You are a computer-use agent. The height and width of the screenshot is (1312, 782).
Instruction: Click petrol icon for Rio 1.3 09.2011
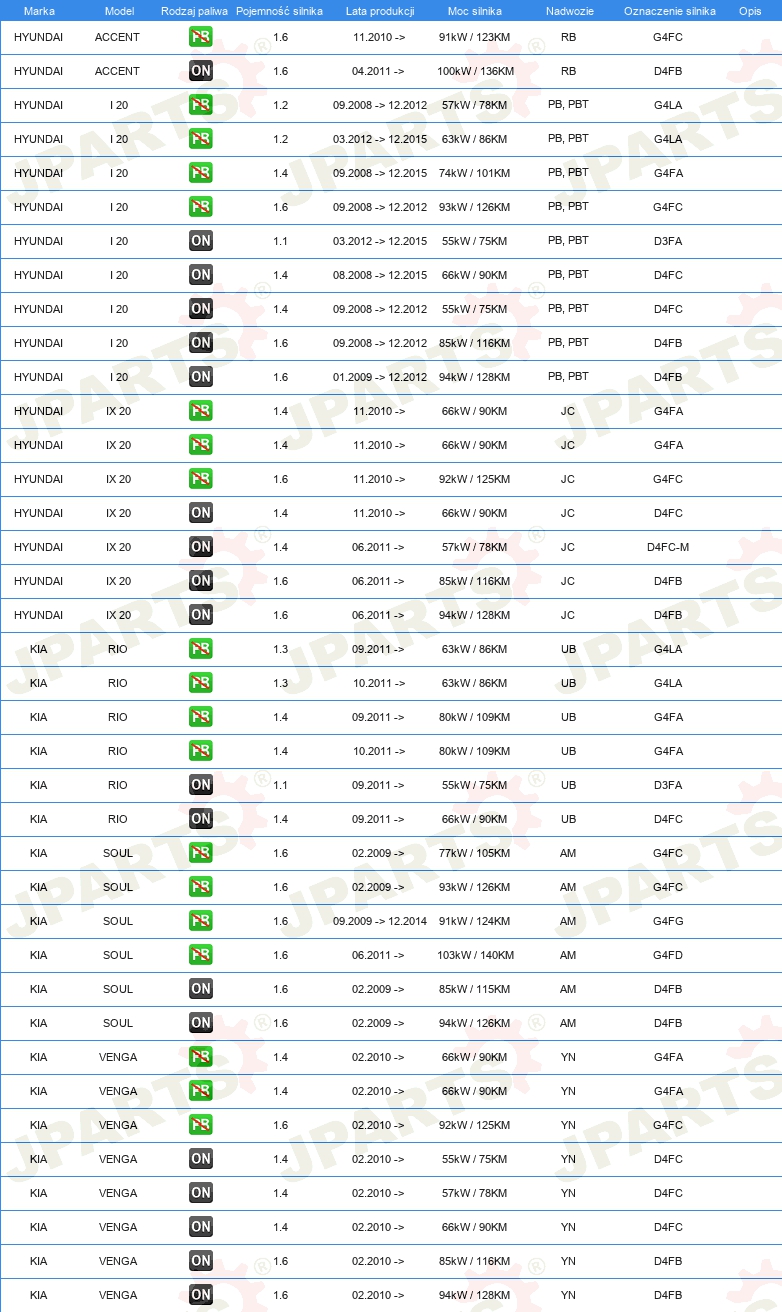201,649
